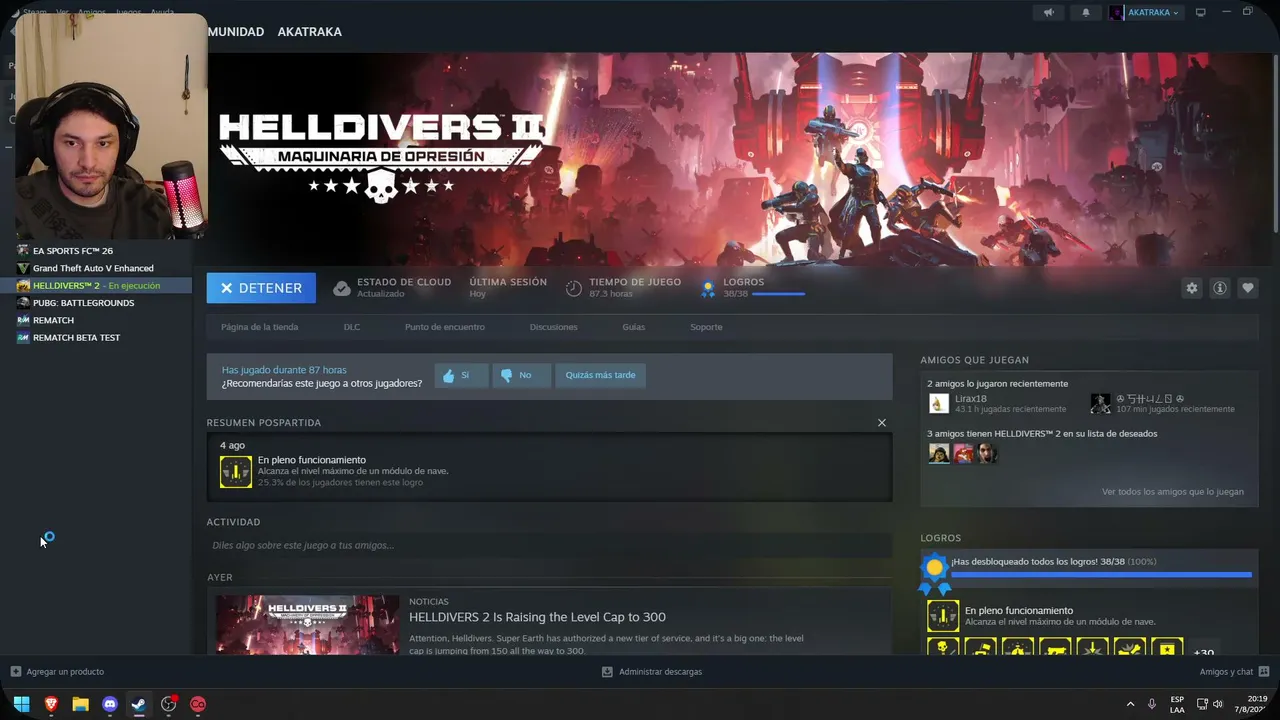The height and width of the screenshot is (720, 1280).
Task: Show hidden system tray icons chevron
Action: coord(1130,704)
